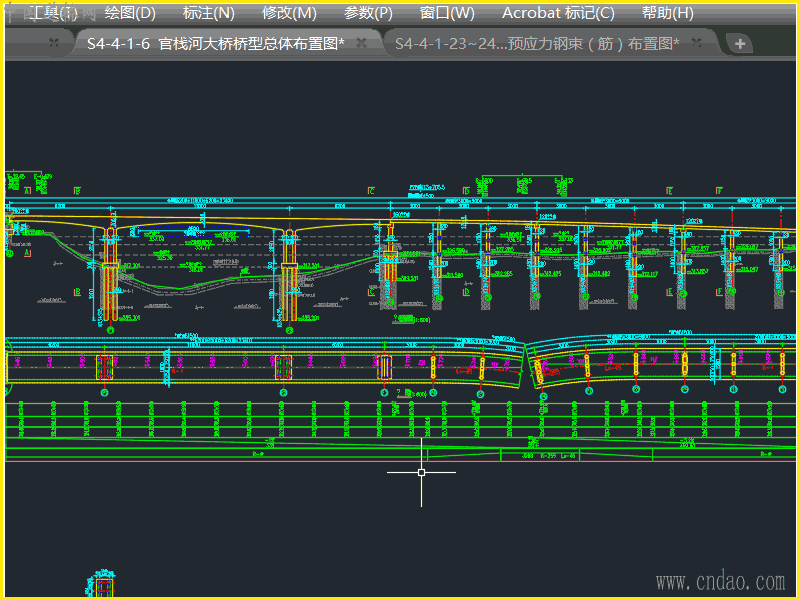Click the crosshair cursor pickbox in the drawing
The width and height of the screenshot is (800, 600).
click(x=421, y=472)
